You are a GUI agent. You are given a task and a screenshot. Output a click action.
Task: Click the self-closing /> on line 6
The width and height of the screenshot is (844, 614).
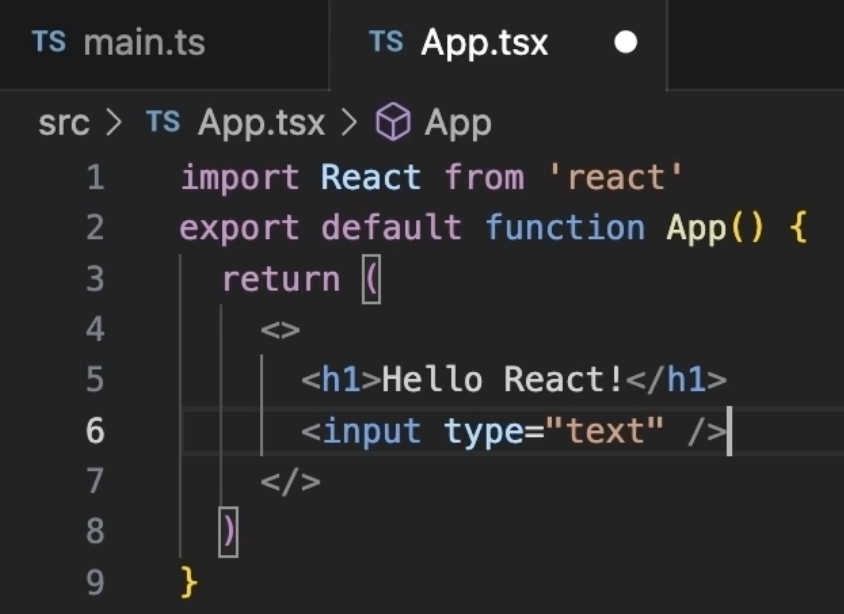click(x=707, y=432)
